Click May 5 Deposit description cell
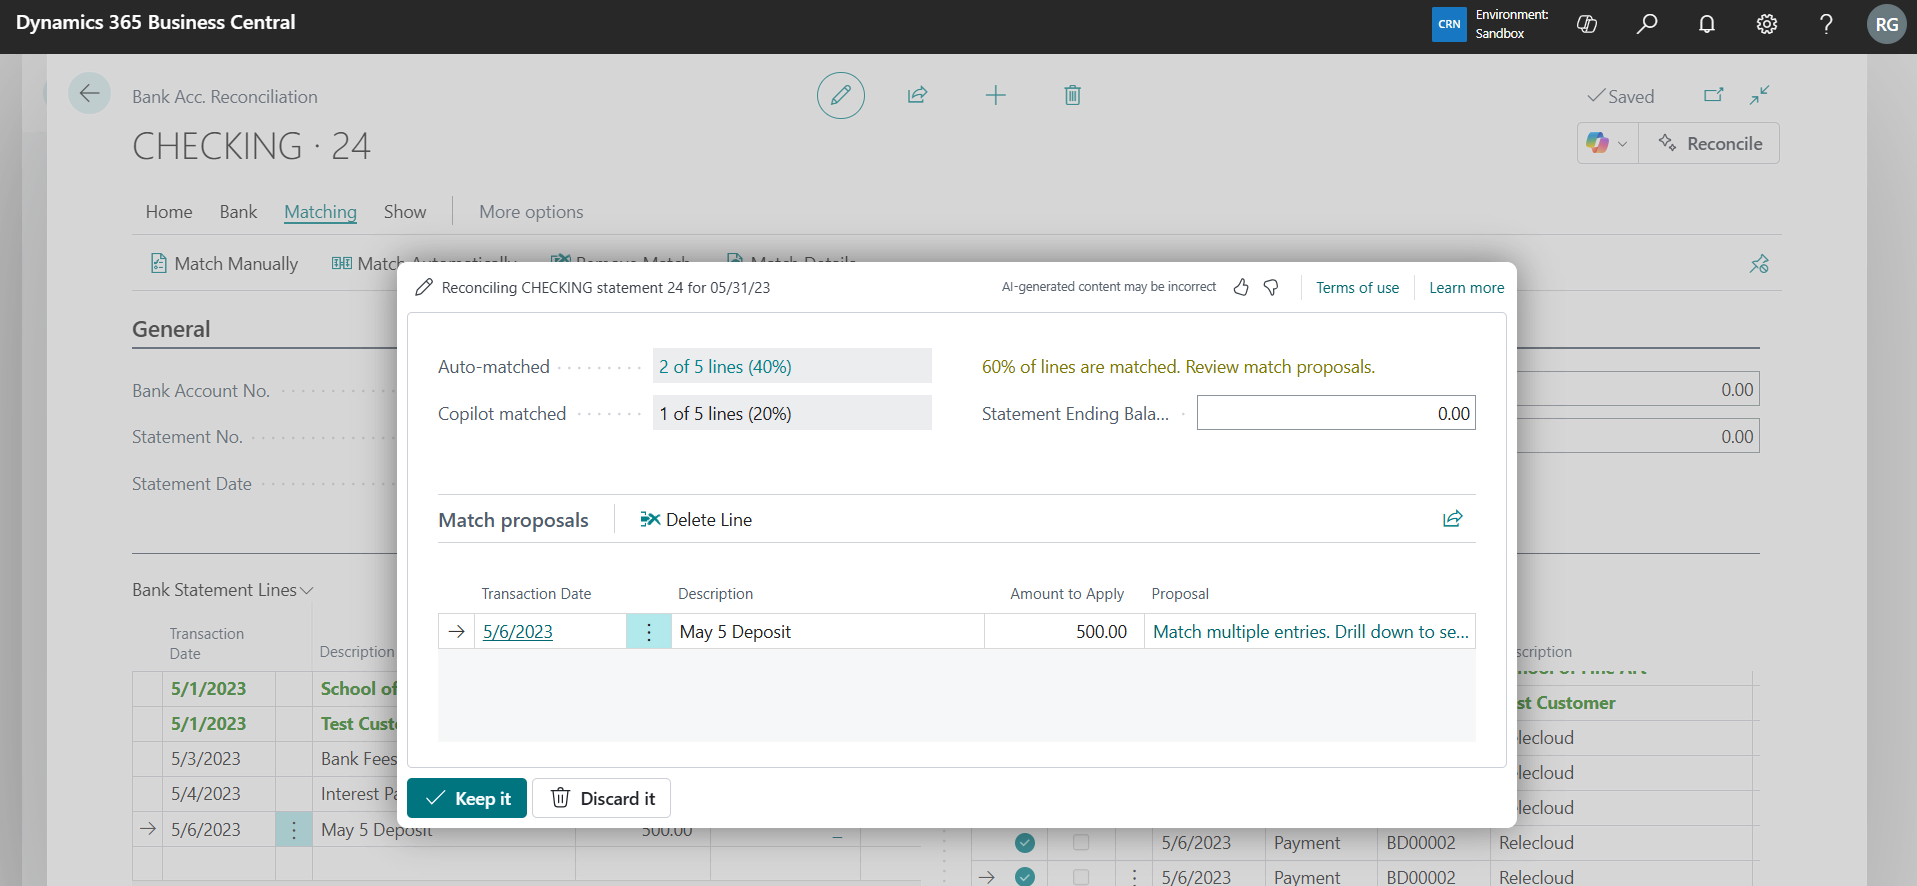Screen dimensions: 1917x886 [828, 632]
